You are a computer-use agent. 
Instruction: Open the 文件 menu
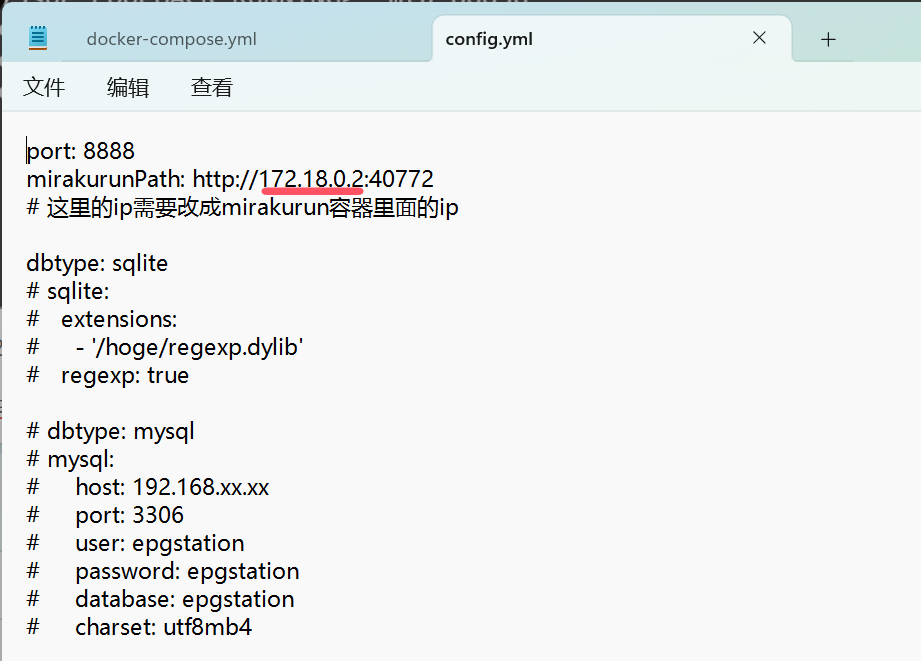(44, 88)
